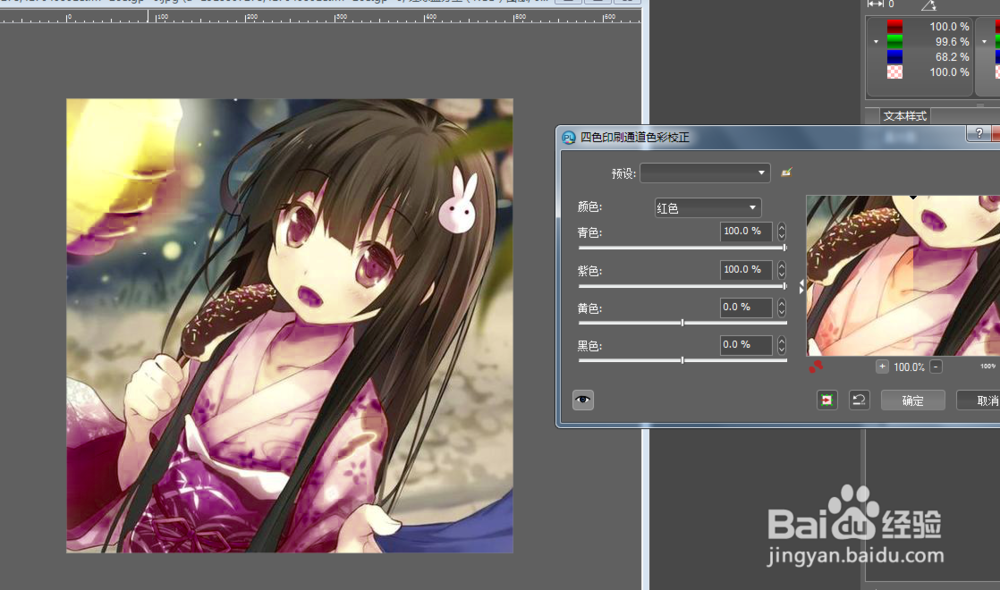Click the checkered alpha swatch
Viewport: 1000px width, 590px height.
[895, 72]
